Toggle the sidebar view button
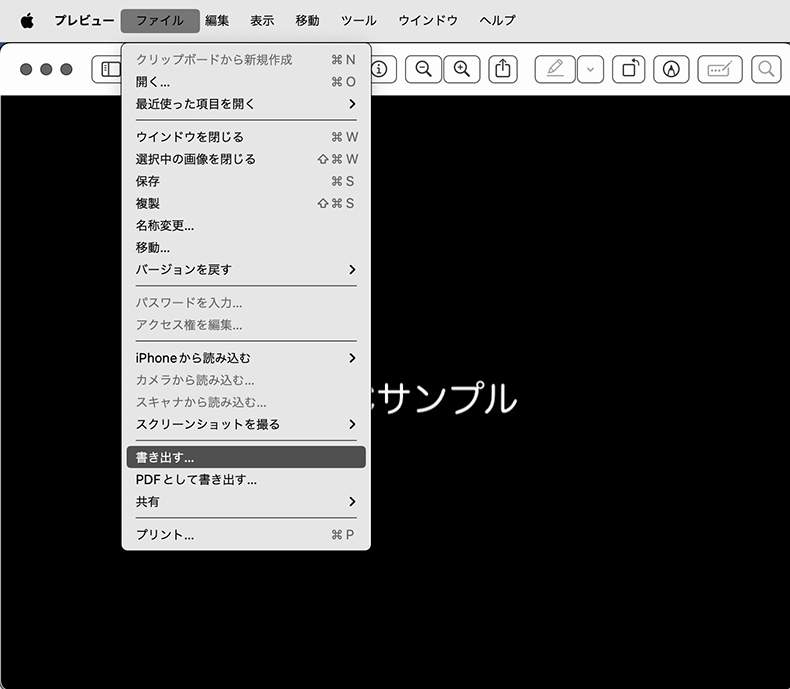Screen dimensions: 790x689 (x=107, y=69)
